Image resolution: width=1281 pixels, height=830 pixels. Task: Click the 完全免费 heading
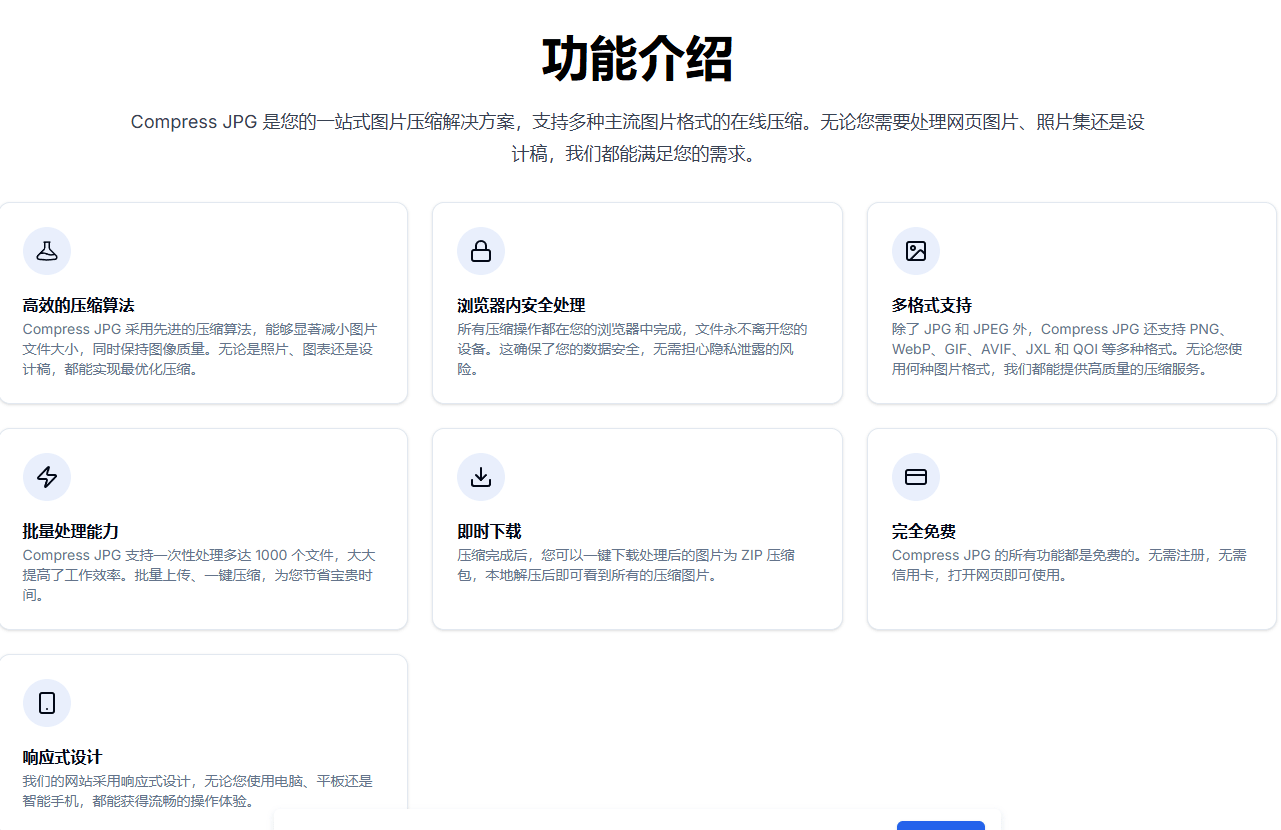pos(926,531)
